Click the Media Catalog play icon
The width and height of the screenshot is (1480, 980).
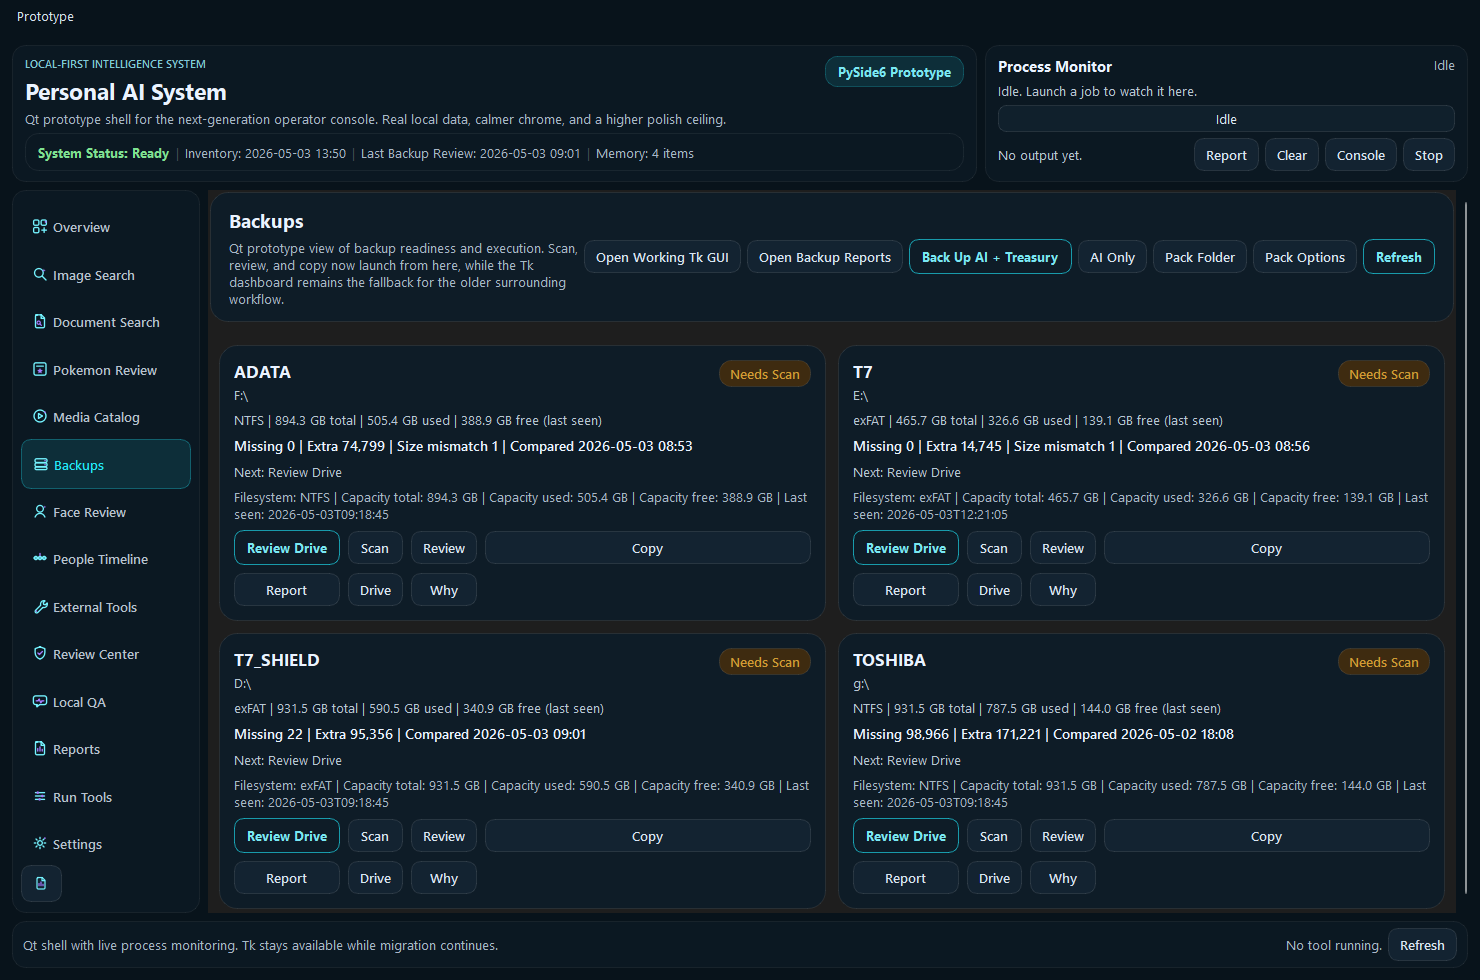[40, 417]
